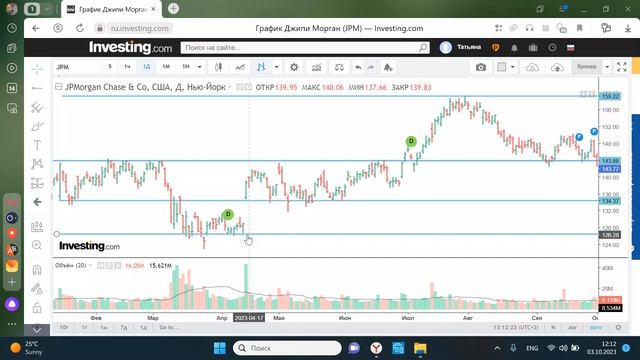
Task: Load a saved chart from cloud
Action: [x=532, y=67]
